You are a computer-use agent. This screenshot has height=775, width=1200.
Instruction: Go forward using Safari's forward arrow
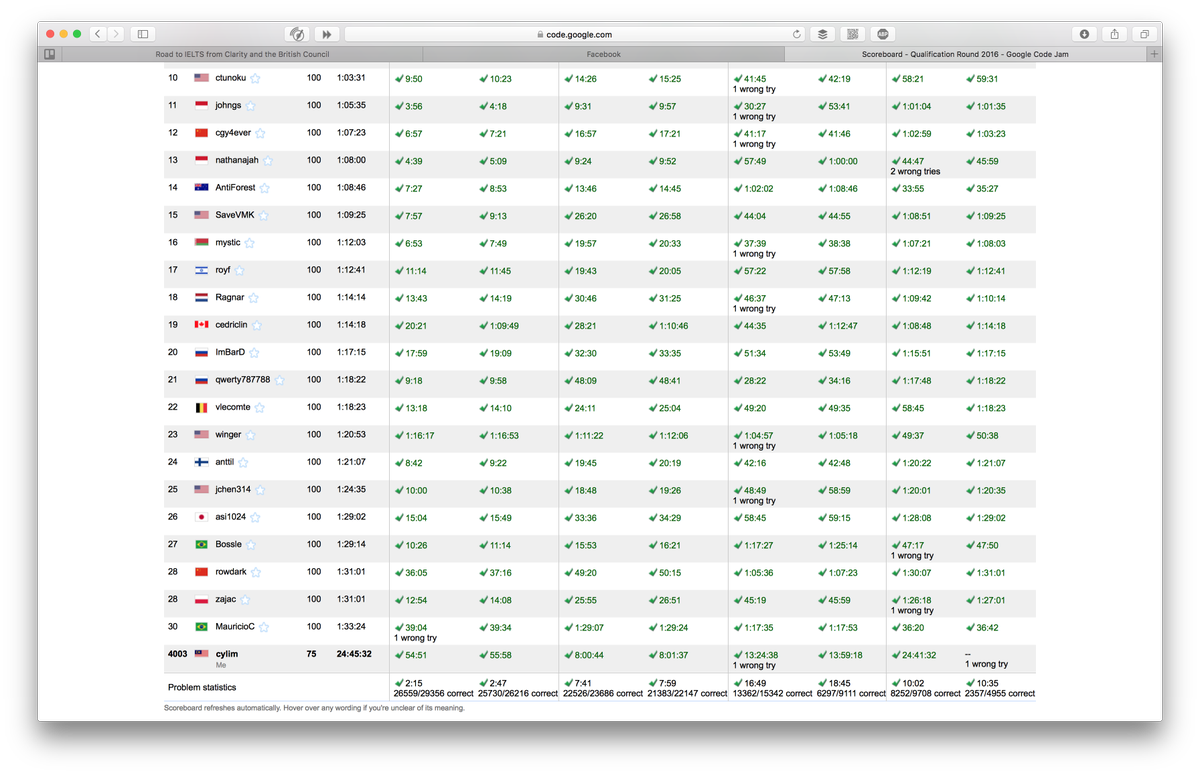point(116,34)
